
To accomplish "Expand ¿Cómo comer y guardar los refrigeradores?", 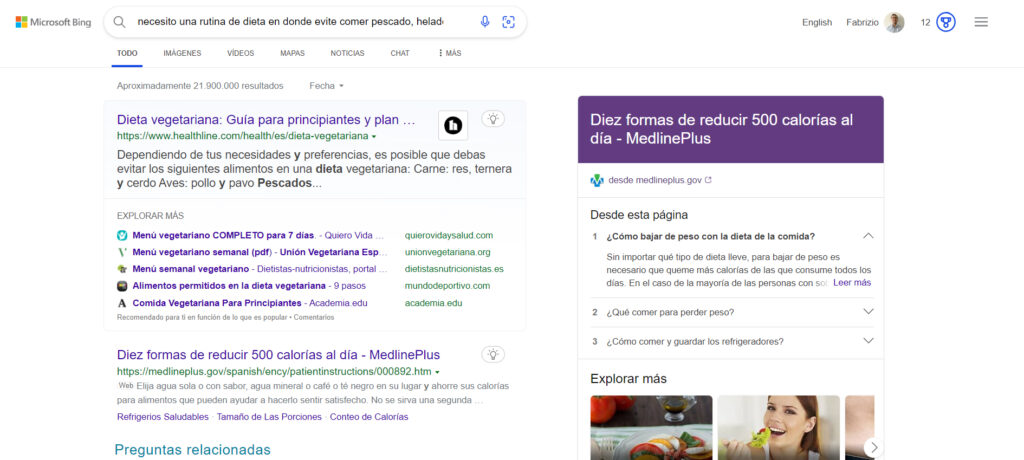I will click(867, 341).
